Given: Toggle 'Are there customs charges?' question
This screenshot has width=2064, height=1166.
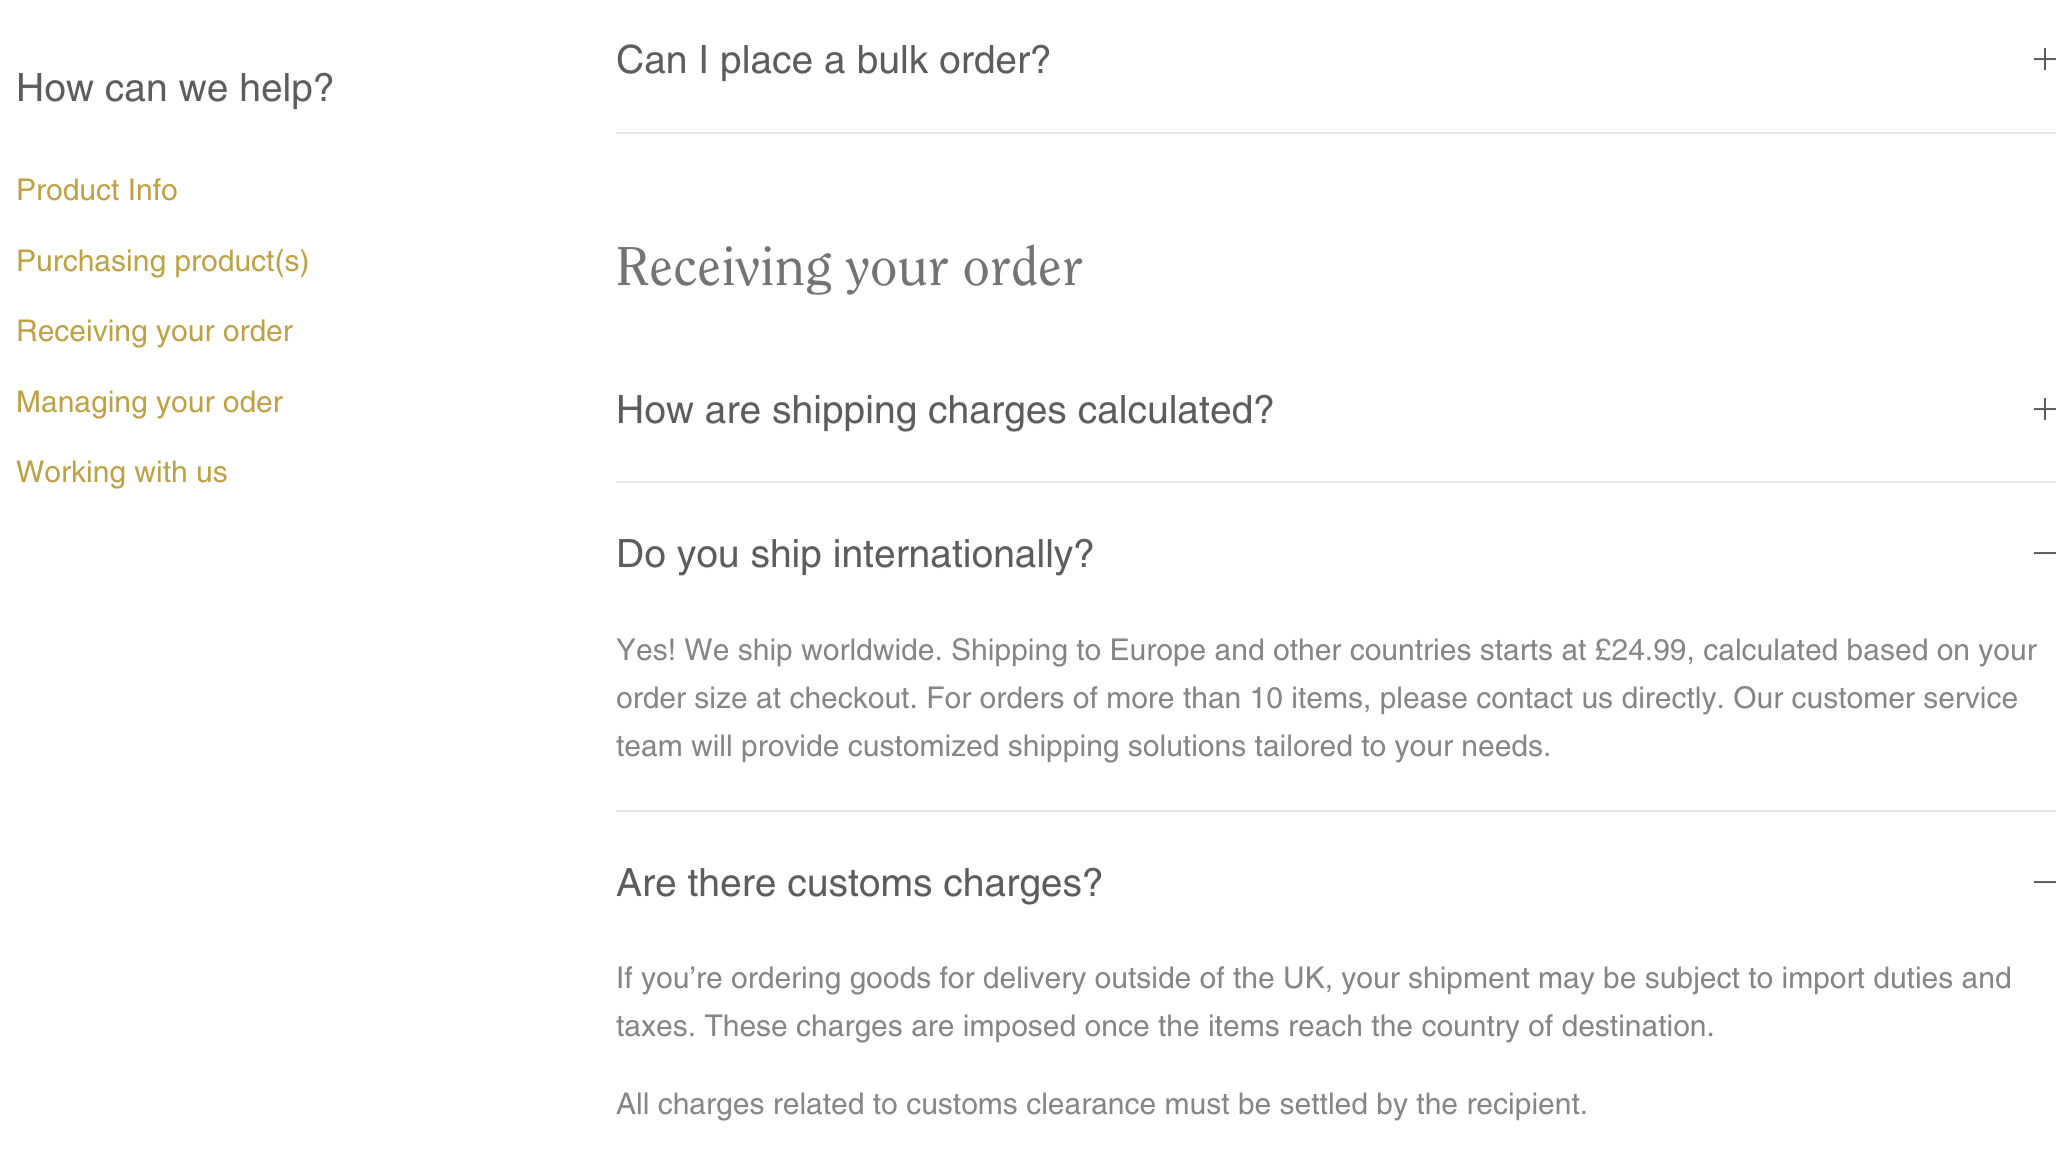Looking at the screenshot, I should [858, 883].
